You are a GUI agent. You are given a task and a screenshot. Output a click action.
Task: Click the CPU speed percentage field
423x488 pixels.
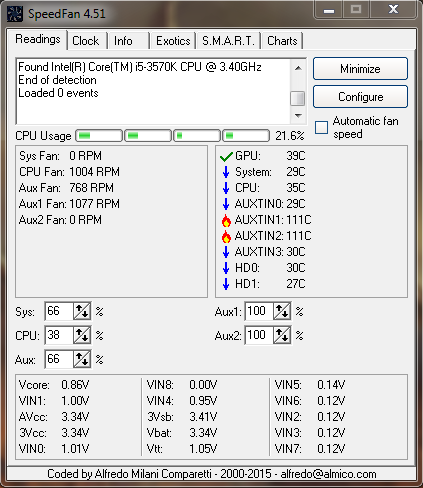[x=59, y=335]
